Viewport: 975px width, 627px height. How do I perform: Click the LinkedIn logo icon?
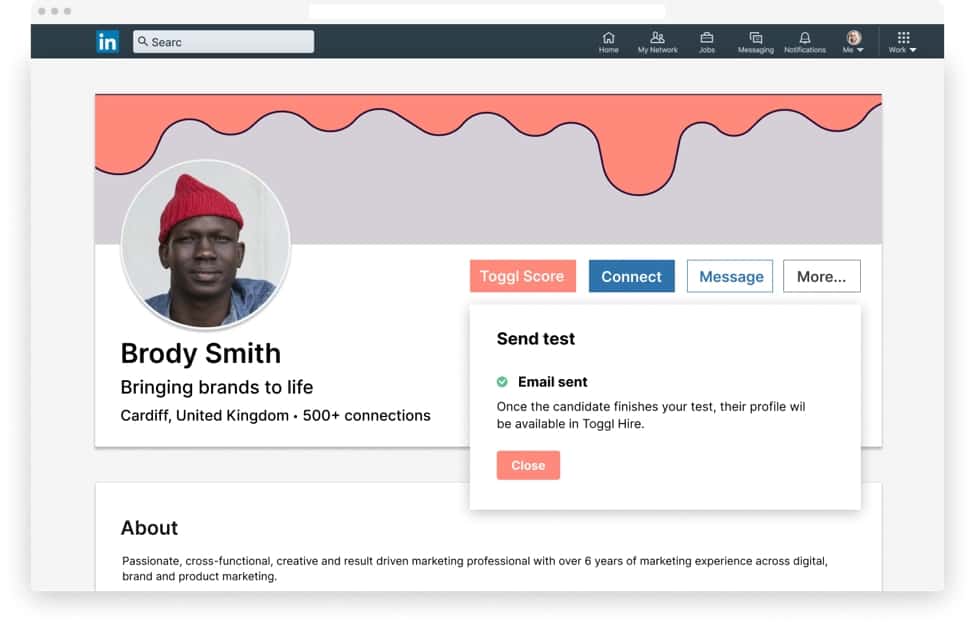108,41
